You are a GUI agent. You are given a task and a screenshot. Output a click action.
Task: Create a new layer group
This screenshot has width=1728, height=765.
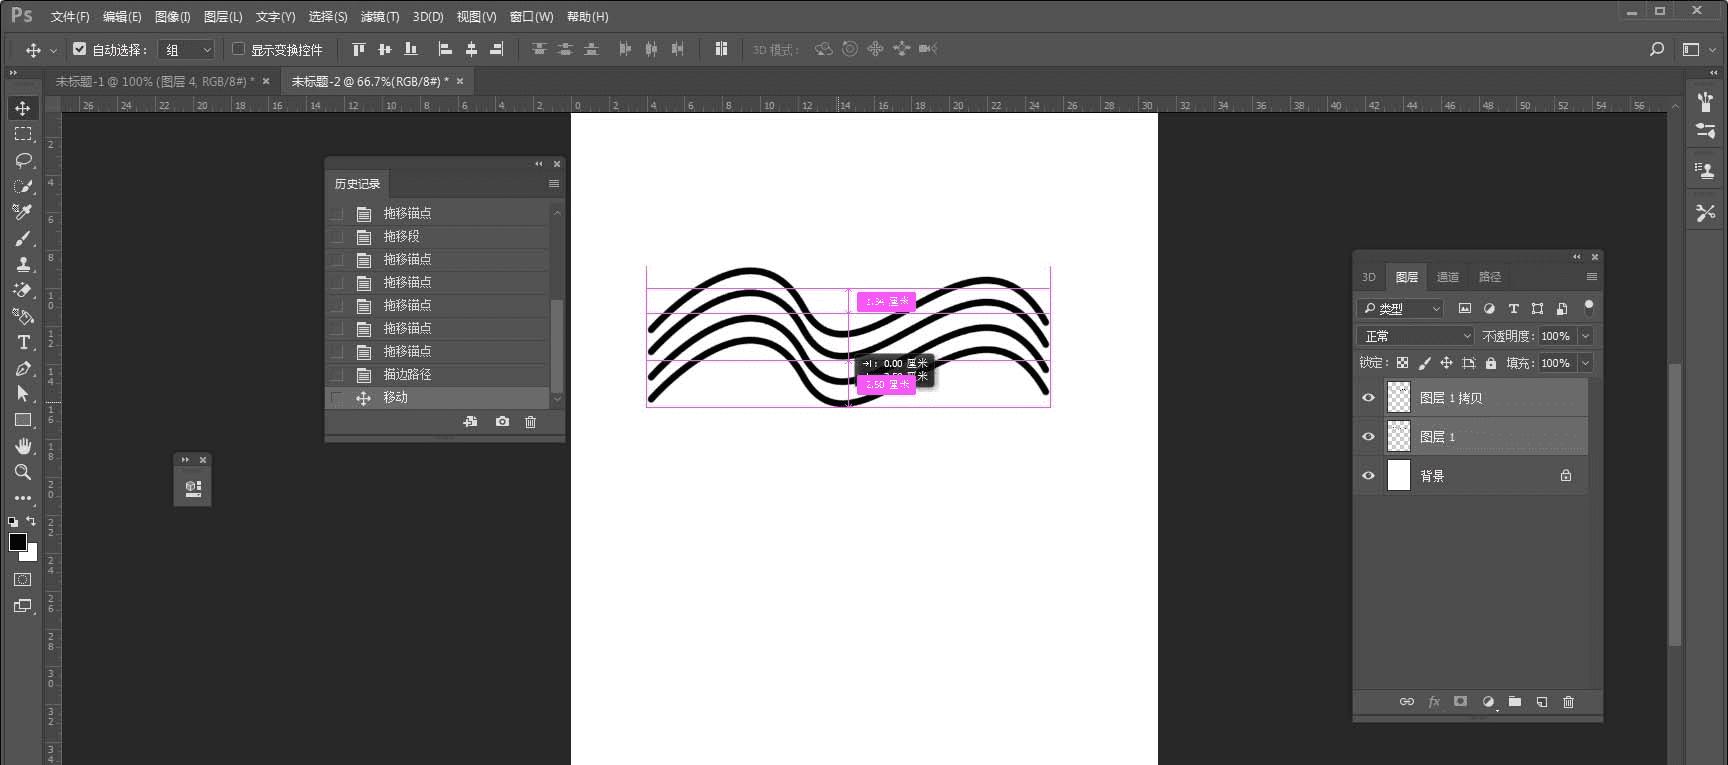pos(1515,702)
